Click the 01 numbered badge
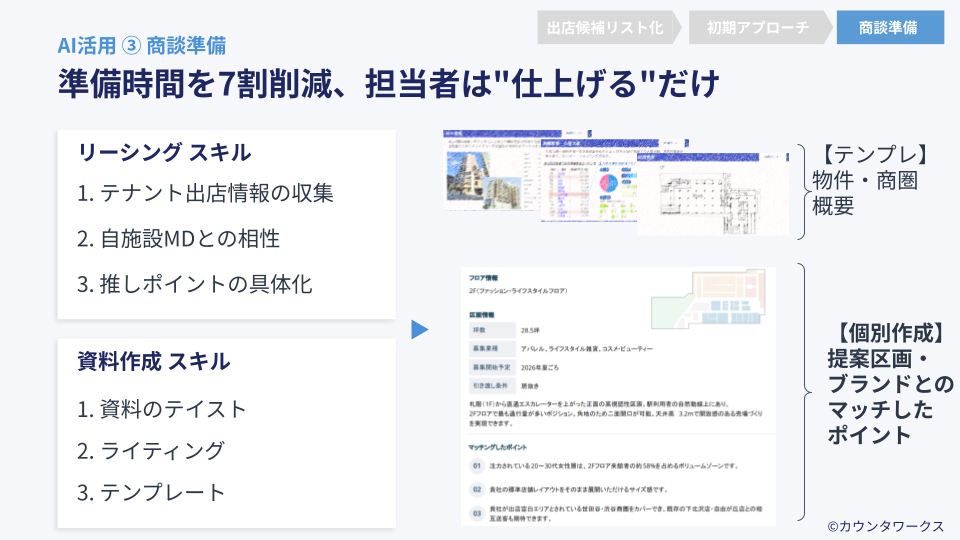This screenshot has width=960, height=540. pos(477,466)
